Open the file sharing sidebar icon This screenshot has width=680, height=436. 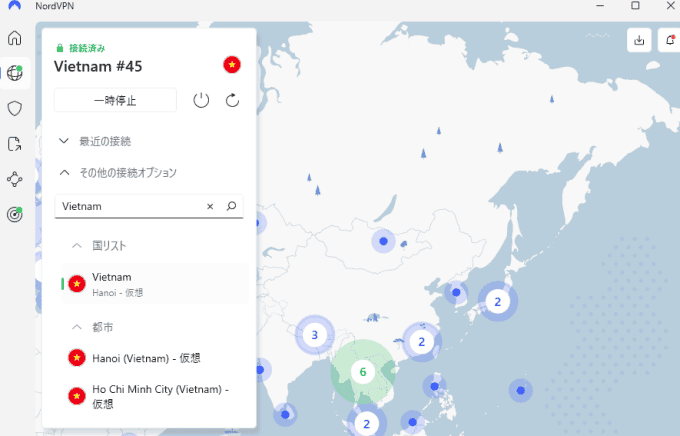coord(15,144)
